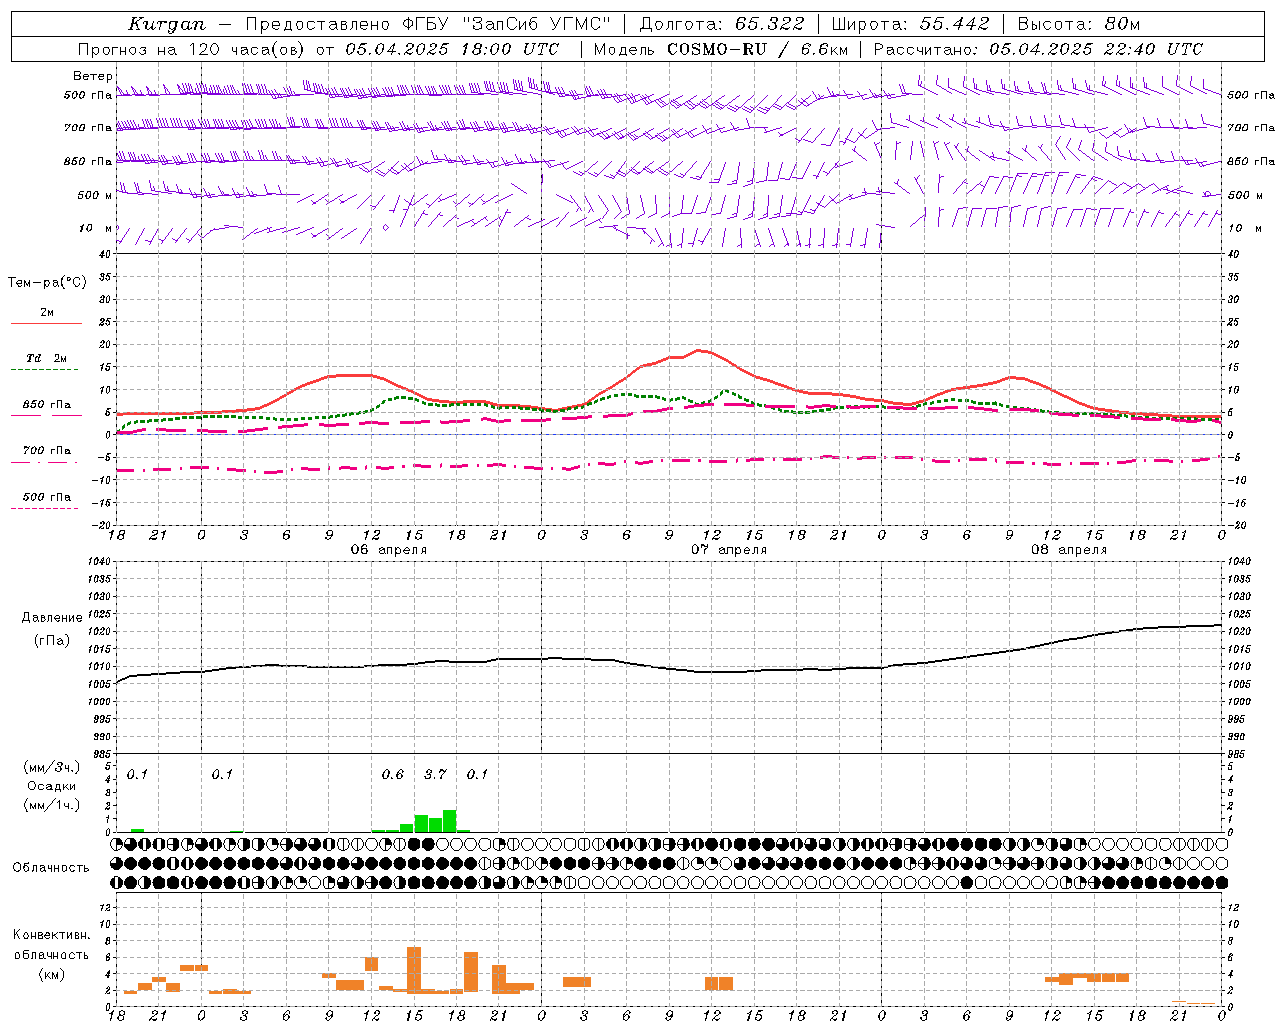Select the "Широта: 55.442" header value

pos(911,24)
